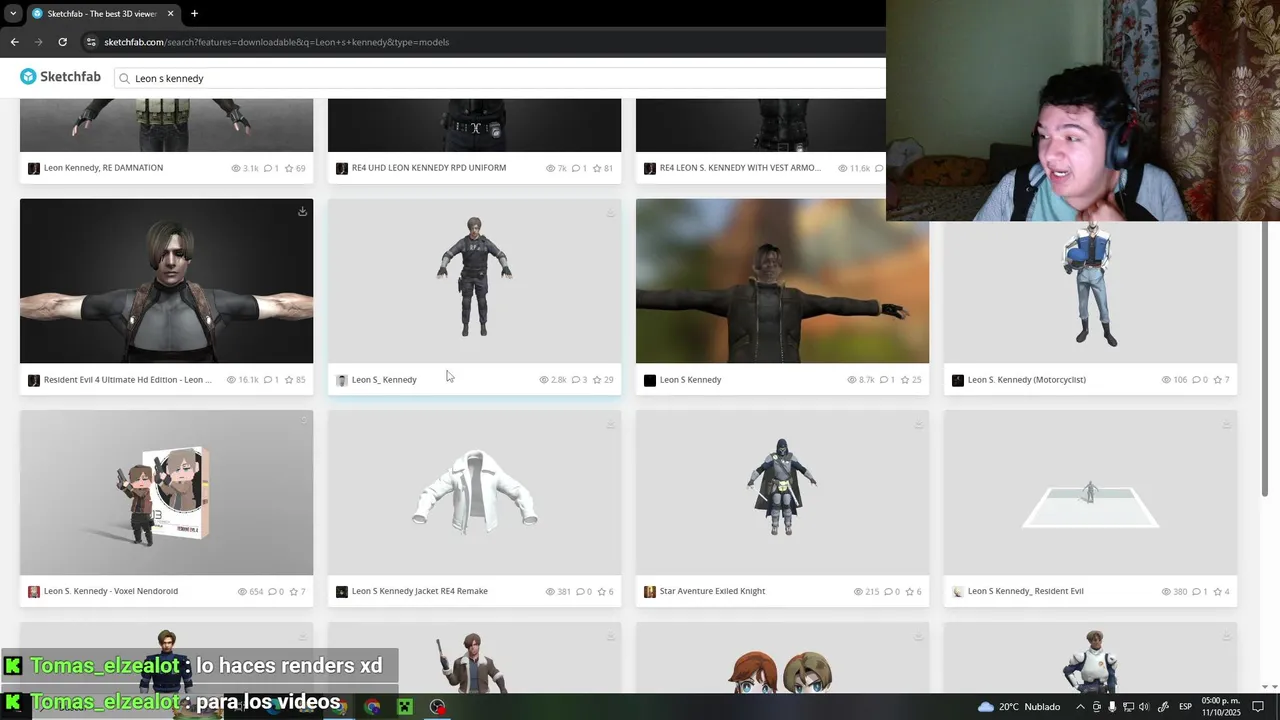The image size is (1280, 720).
Task: Click author avatar of Leon S Kennedy_ Resident Evil
Action: [958, 591]
